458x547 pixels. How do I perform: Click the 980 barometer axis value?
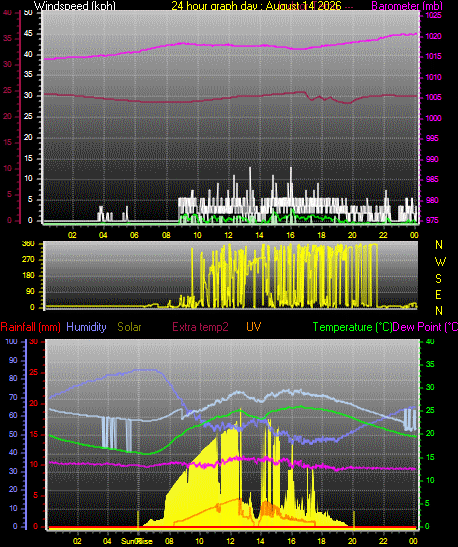click(432, 200)
